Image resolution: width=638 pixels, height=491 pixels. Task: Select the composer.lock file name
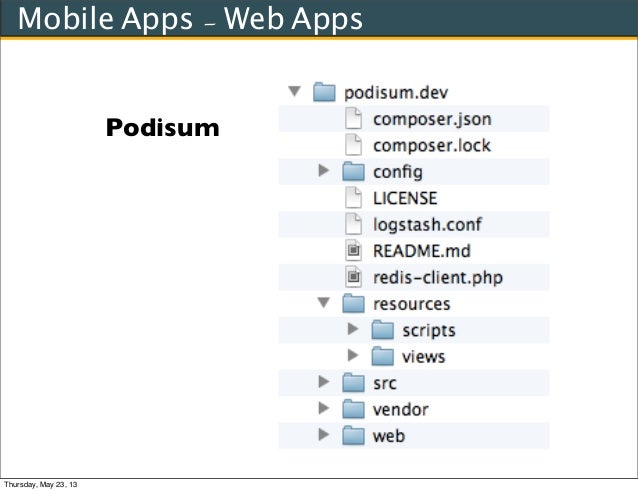click(432, 145)
